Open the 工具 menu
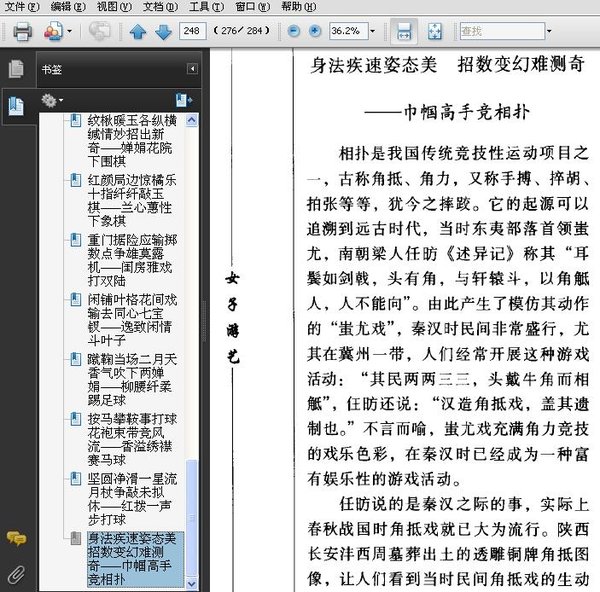This screenshot has width=600, height=592. (206, 7)
